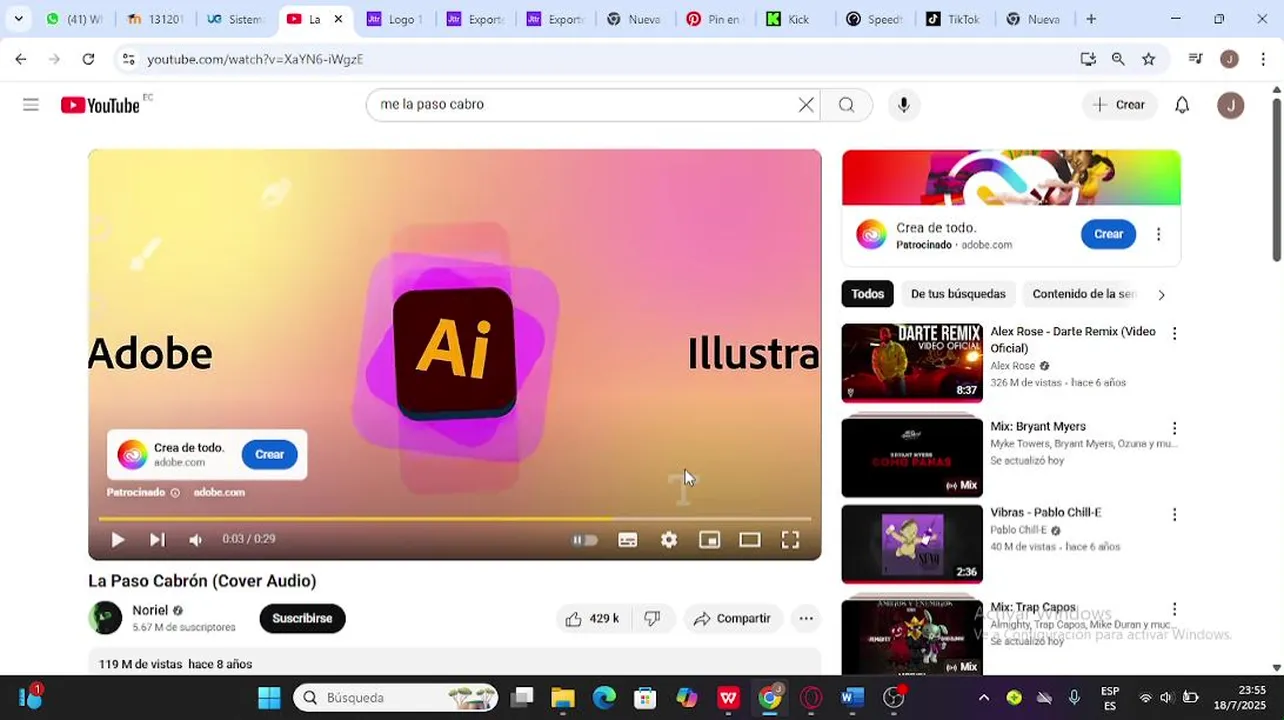Switch to theater mode
Image resolution: width=1284 pixels, height=720 pixels.
(x=750, y=540)
